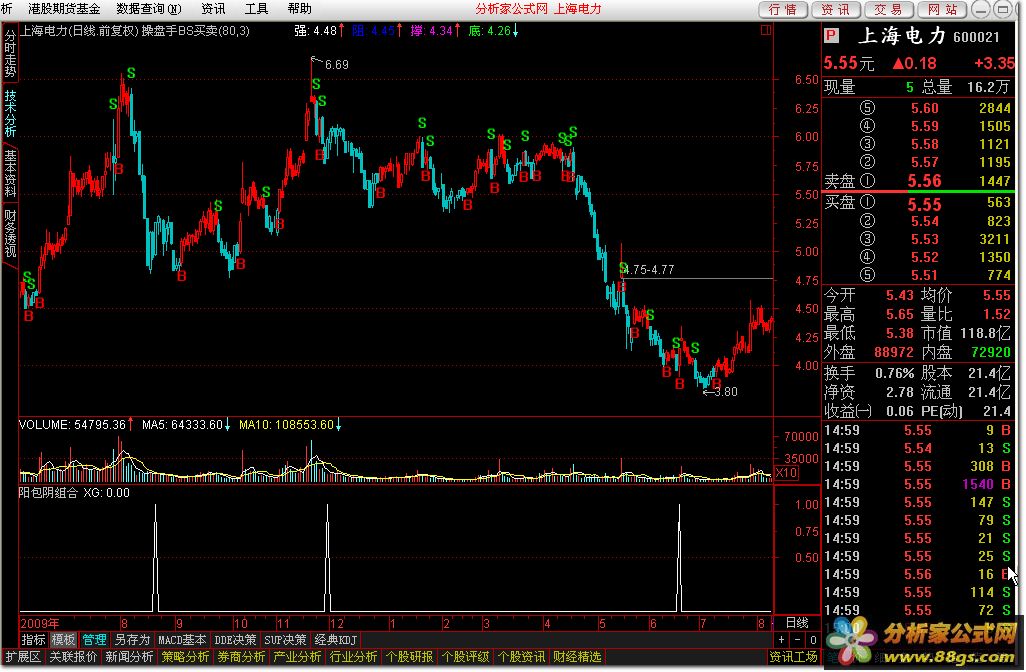Apply the DDE决策 indicator template
Image resolution: width=1026 pixels, height=672 pixels.
(x=236, y=640)
